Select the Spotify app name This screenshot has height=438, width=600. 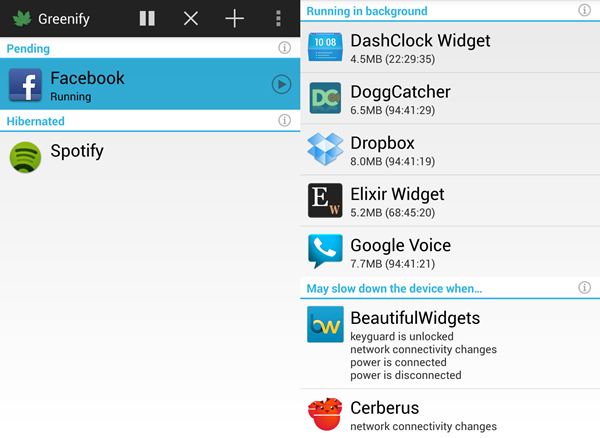click(77, 151)
